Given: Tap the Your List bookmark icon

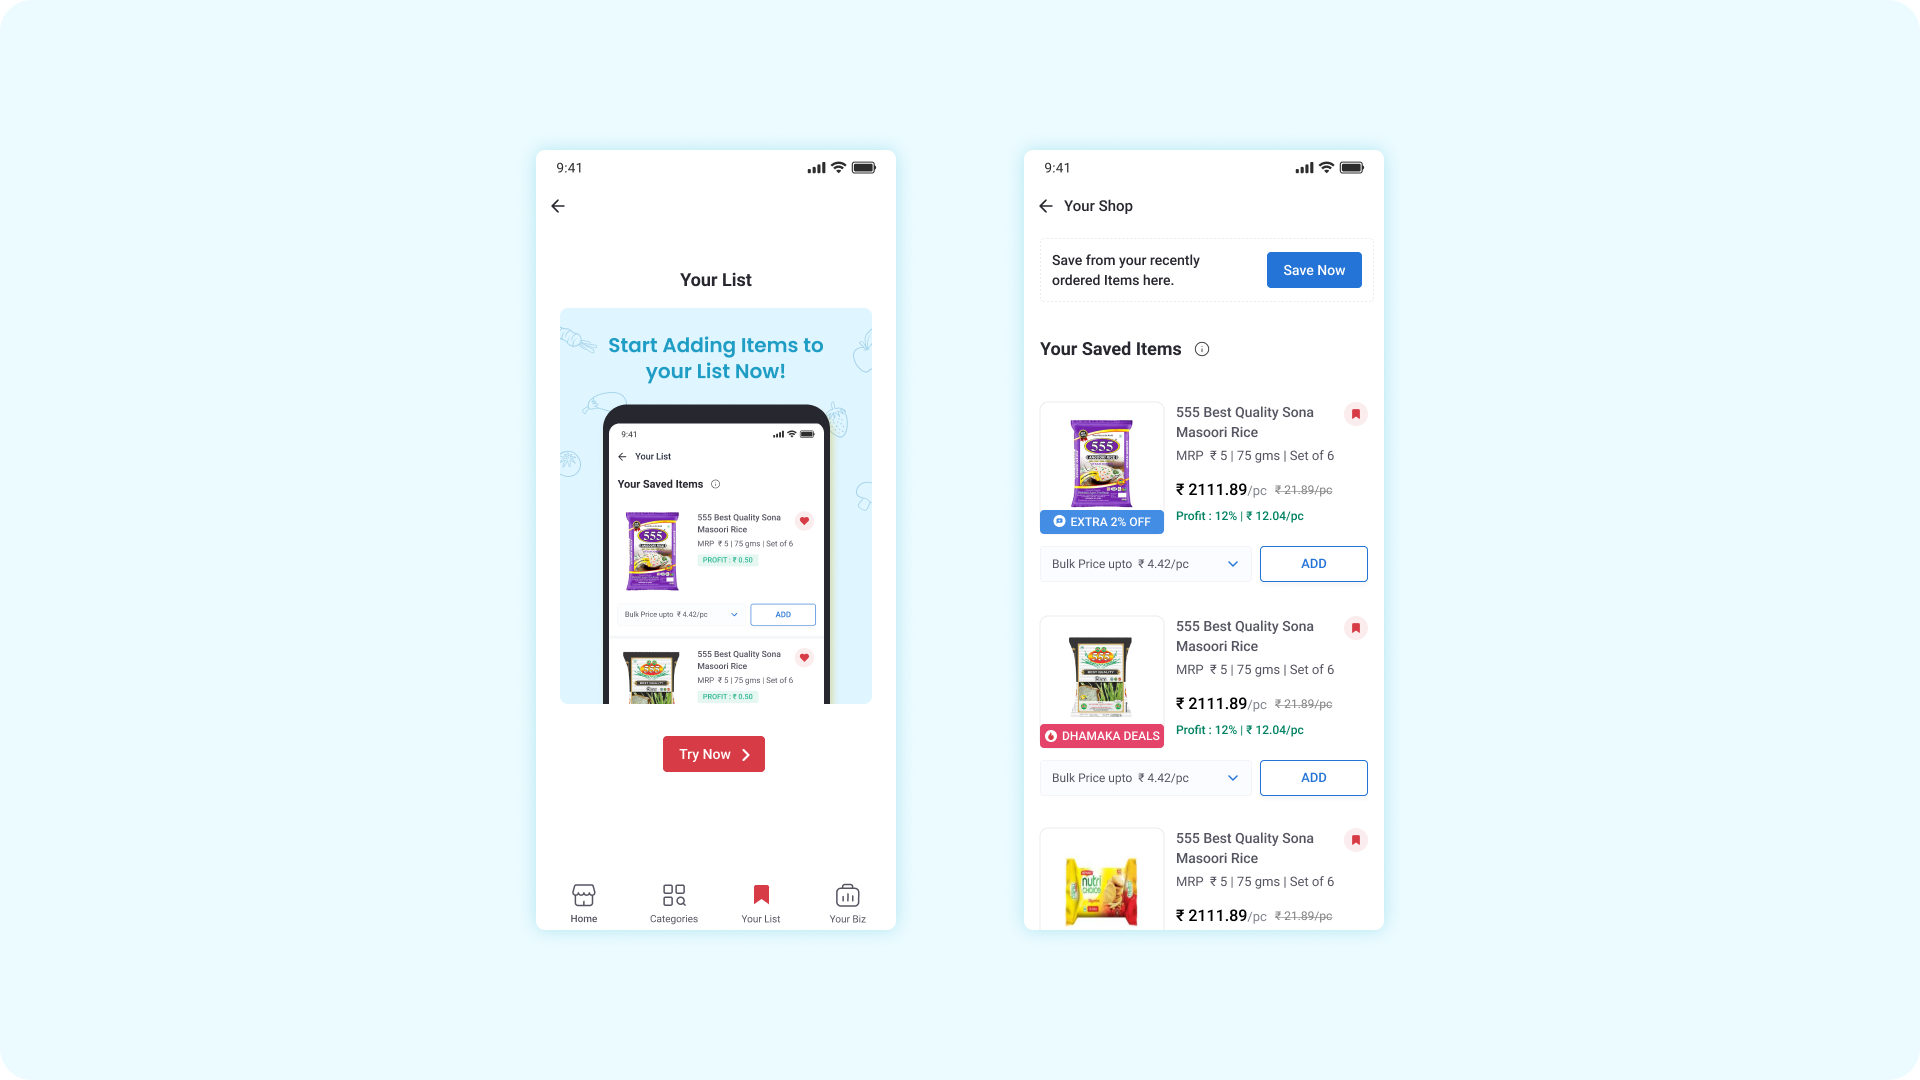Looking at the screenshot, I should click(761, 897).
